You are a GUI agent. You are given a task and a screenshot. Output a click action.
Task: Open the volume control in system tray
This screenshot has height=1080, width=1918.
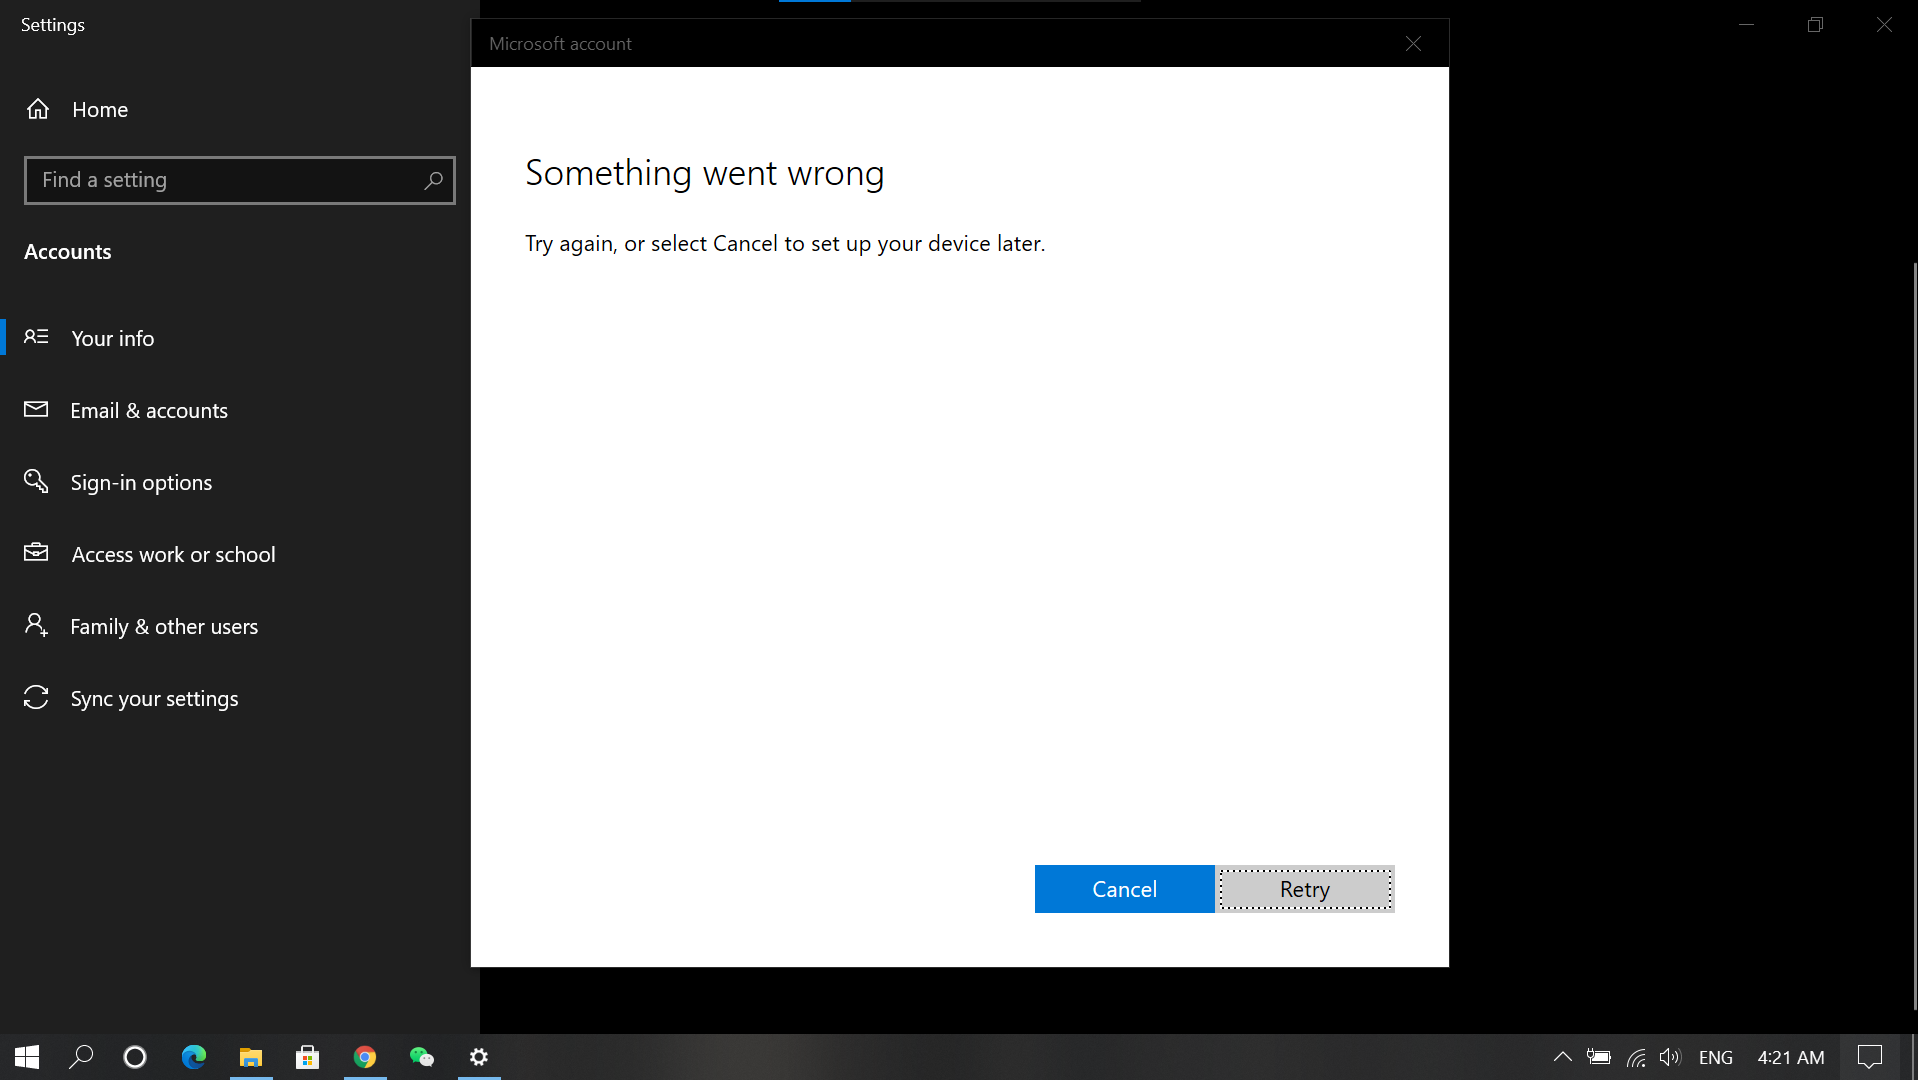pos(1670,1057)
